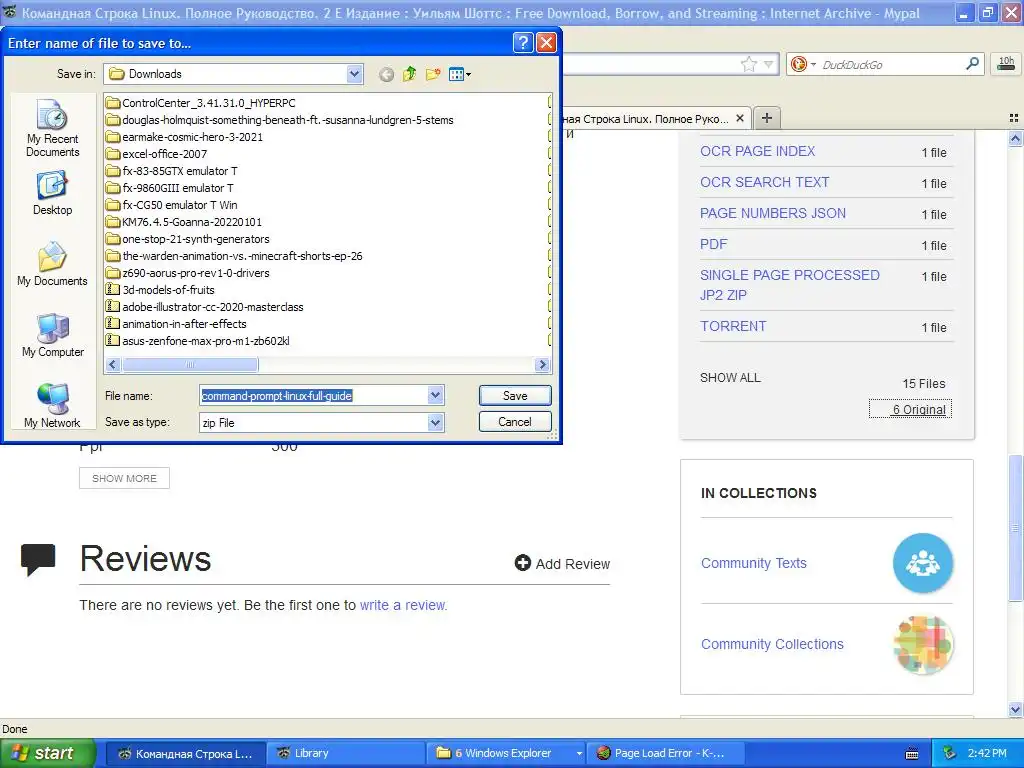Click the Save button
The width and height of the screenshot is (1024, 768).
[515, 395]
